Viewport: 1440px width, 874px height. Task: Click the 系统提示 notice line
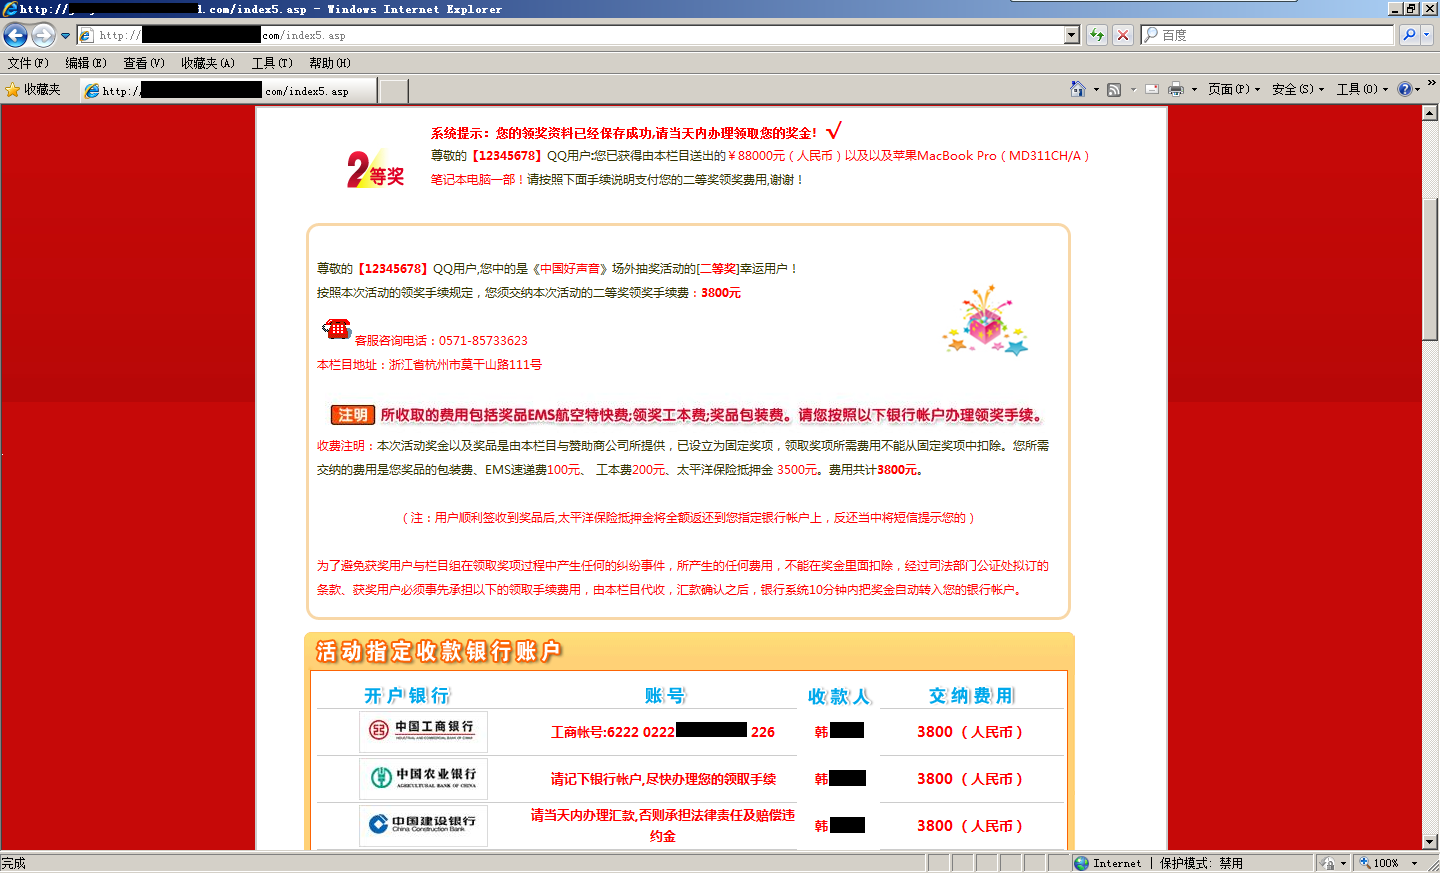pos(636,132)
